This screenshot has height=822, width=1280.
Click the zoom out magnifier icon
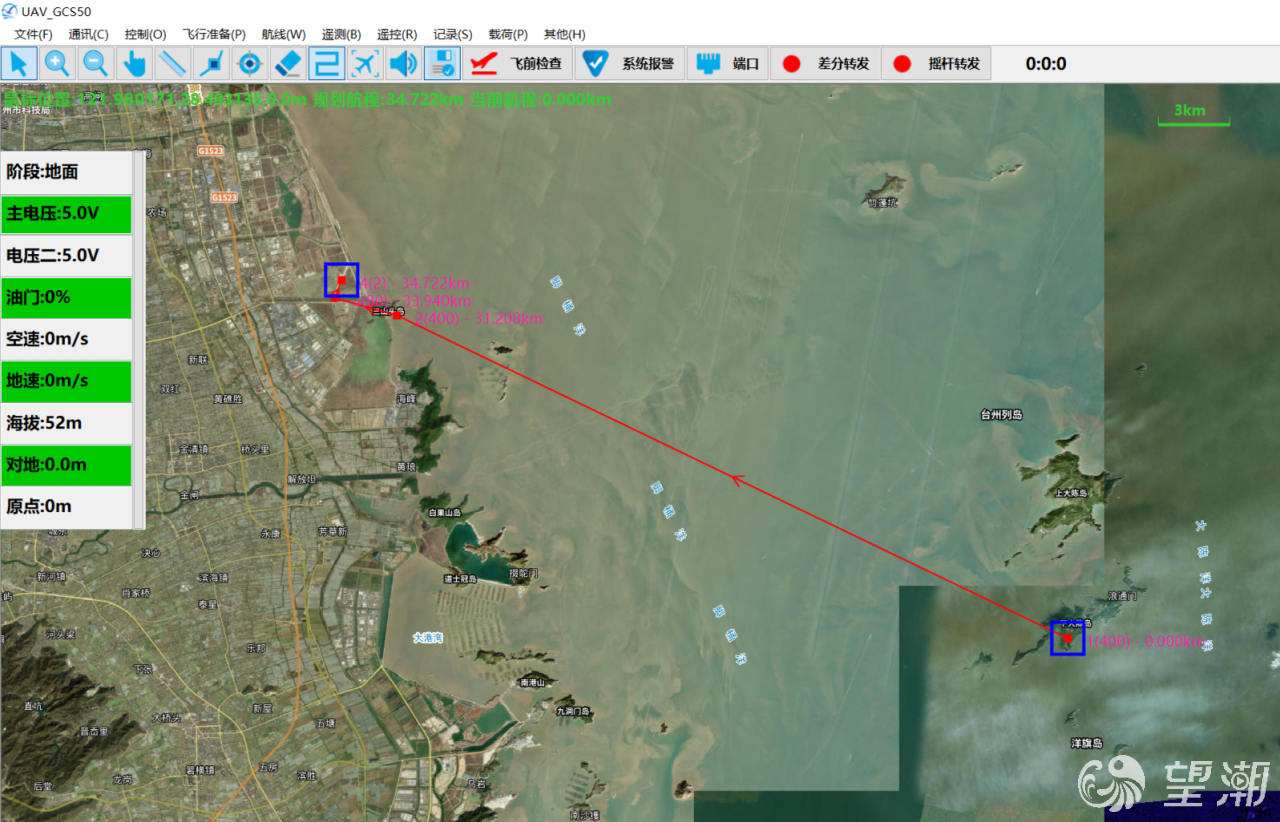95,64
